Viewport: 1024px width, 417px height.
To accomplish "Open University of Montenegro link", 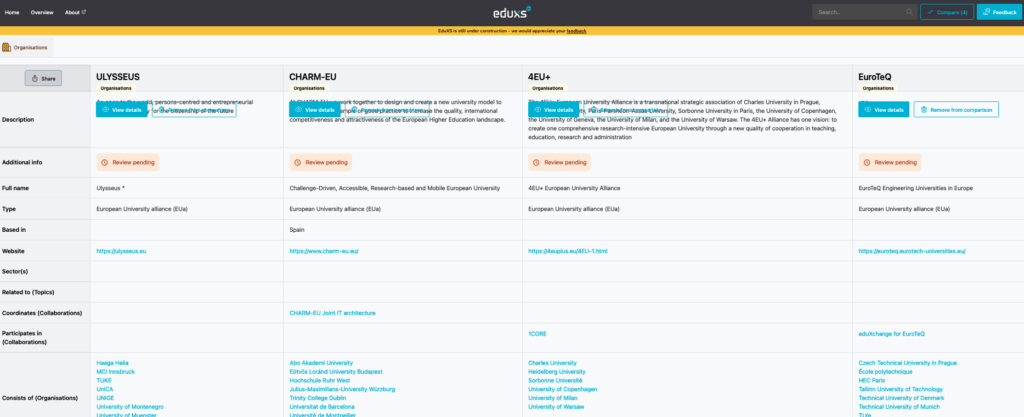I will 130,407.
